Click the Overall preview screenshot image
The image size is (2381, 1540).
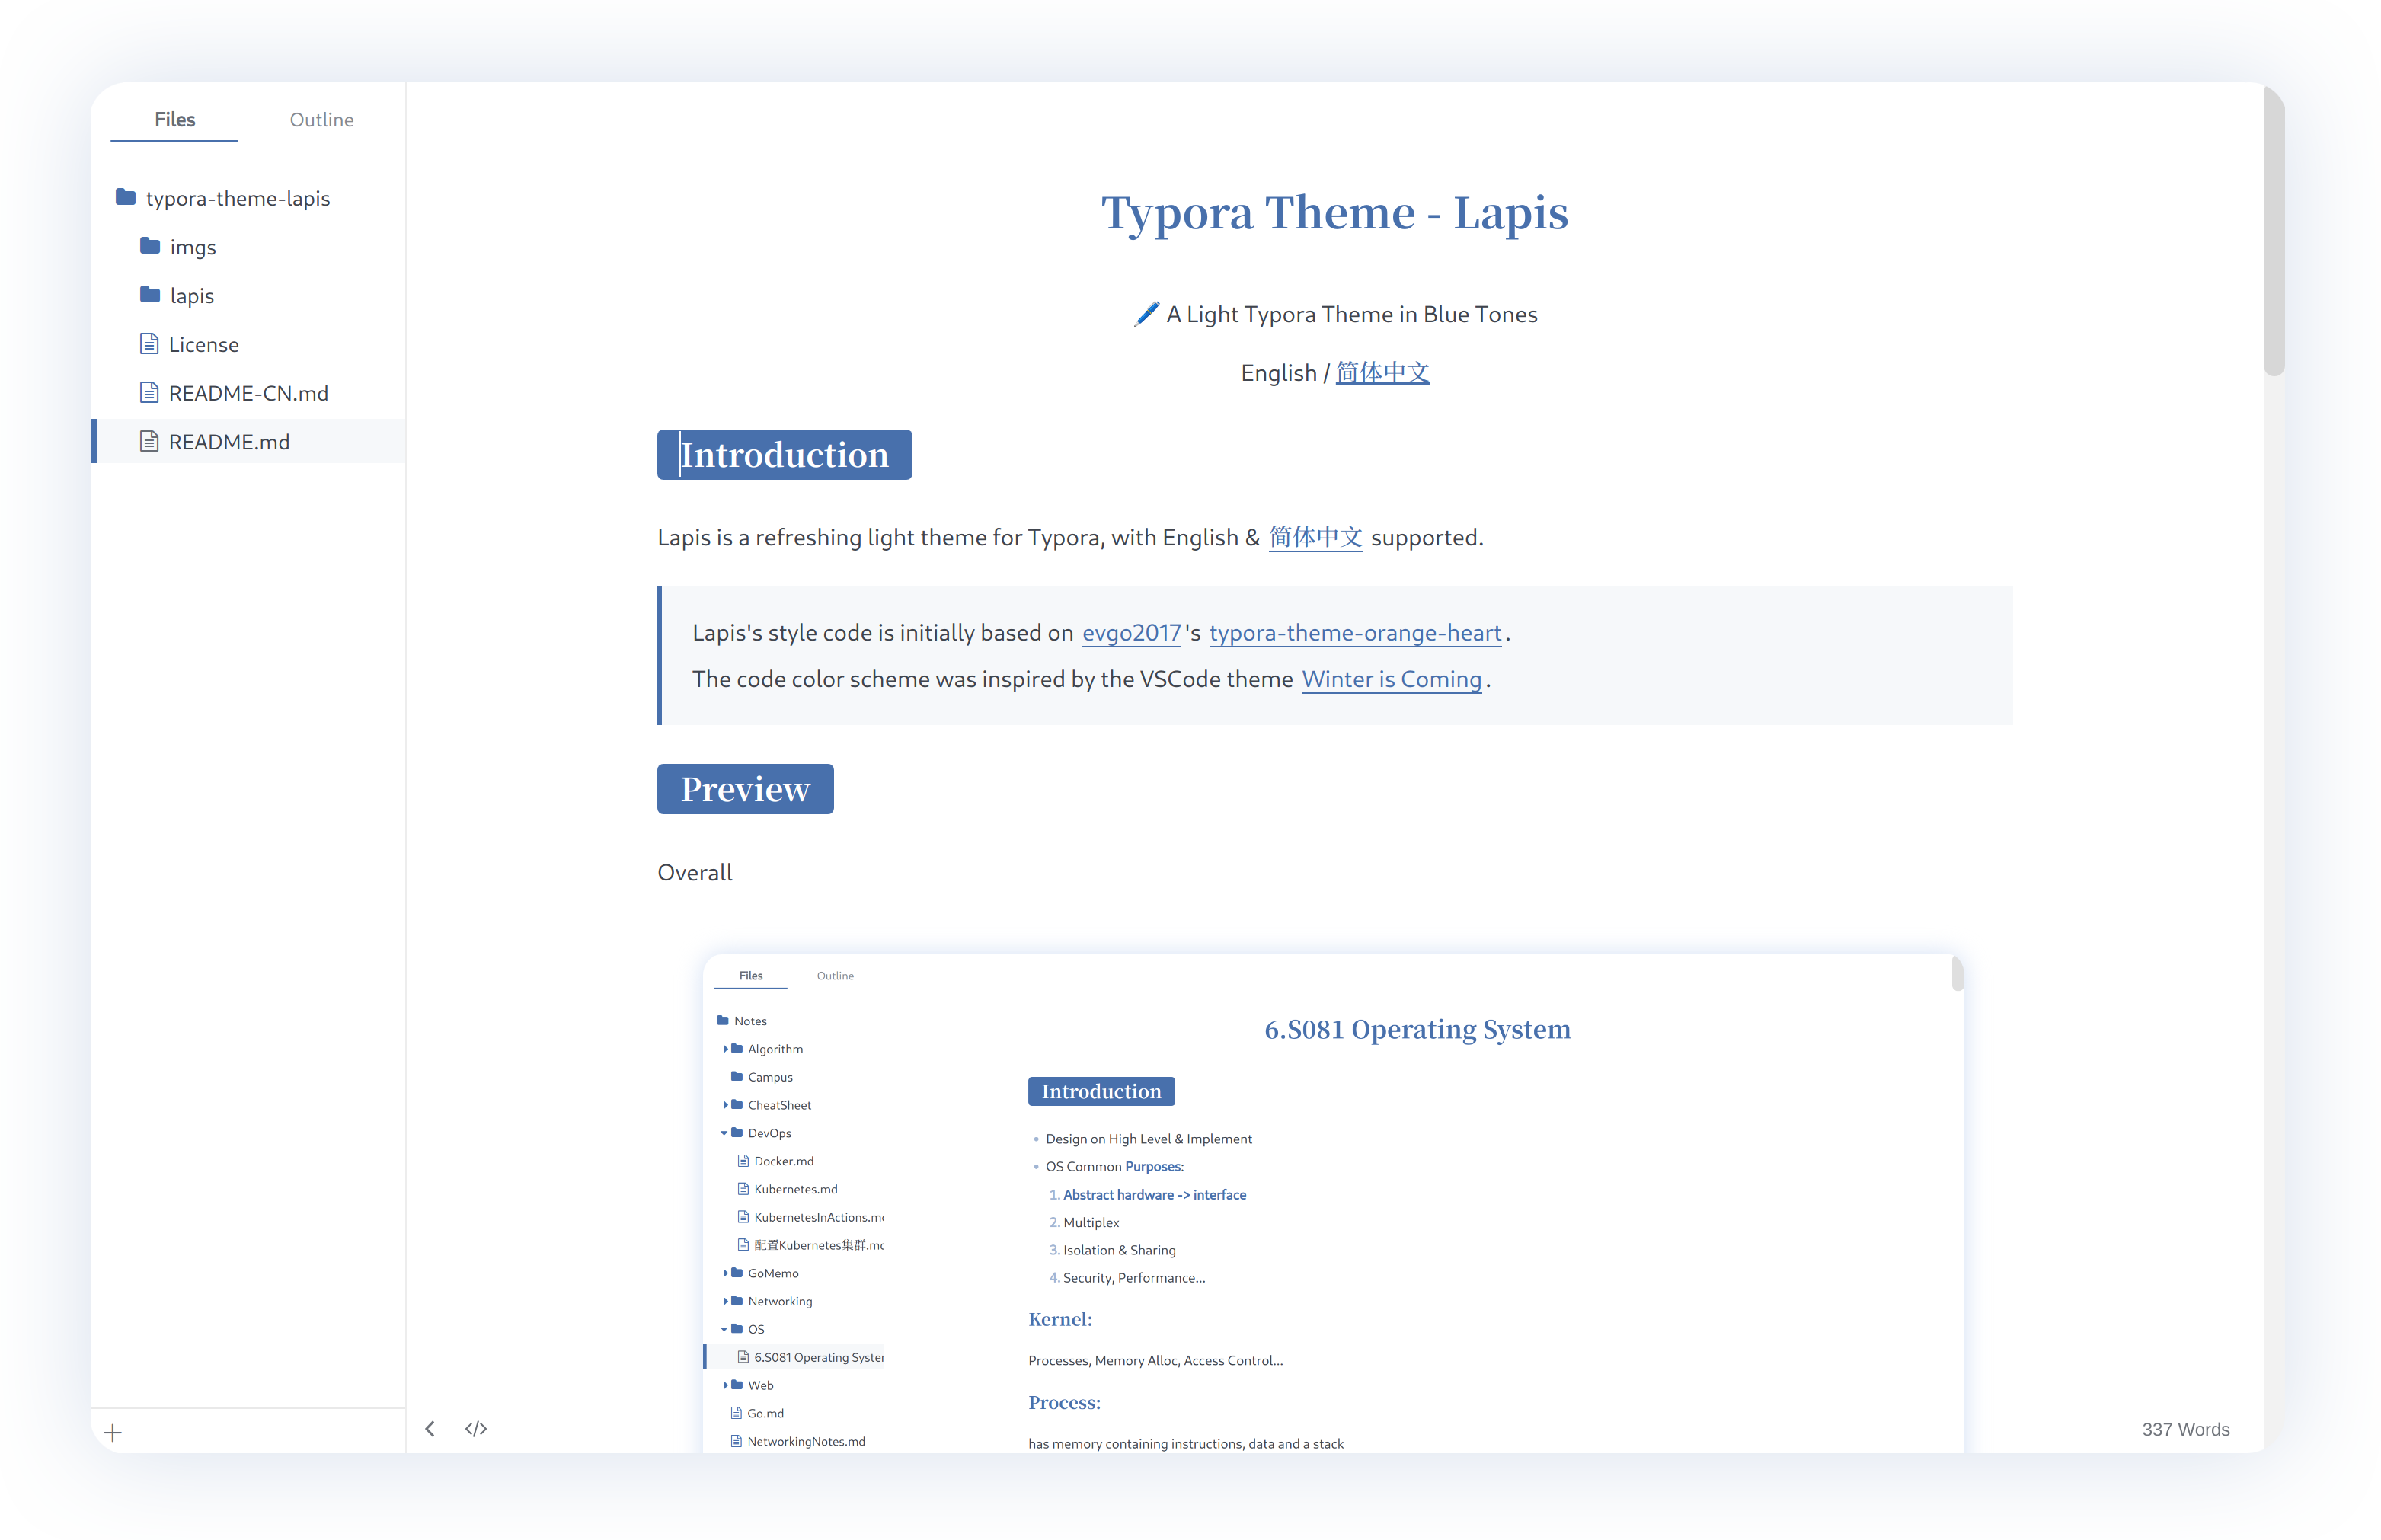pos(1333,1200)
